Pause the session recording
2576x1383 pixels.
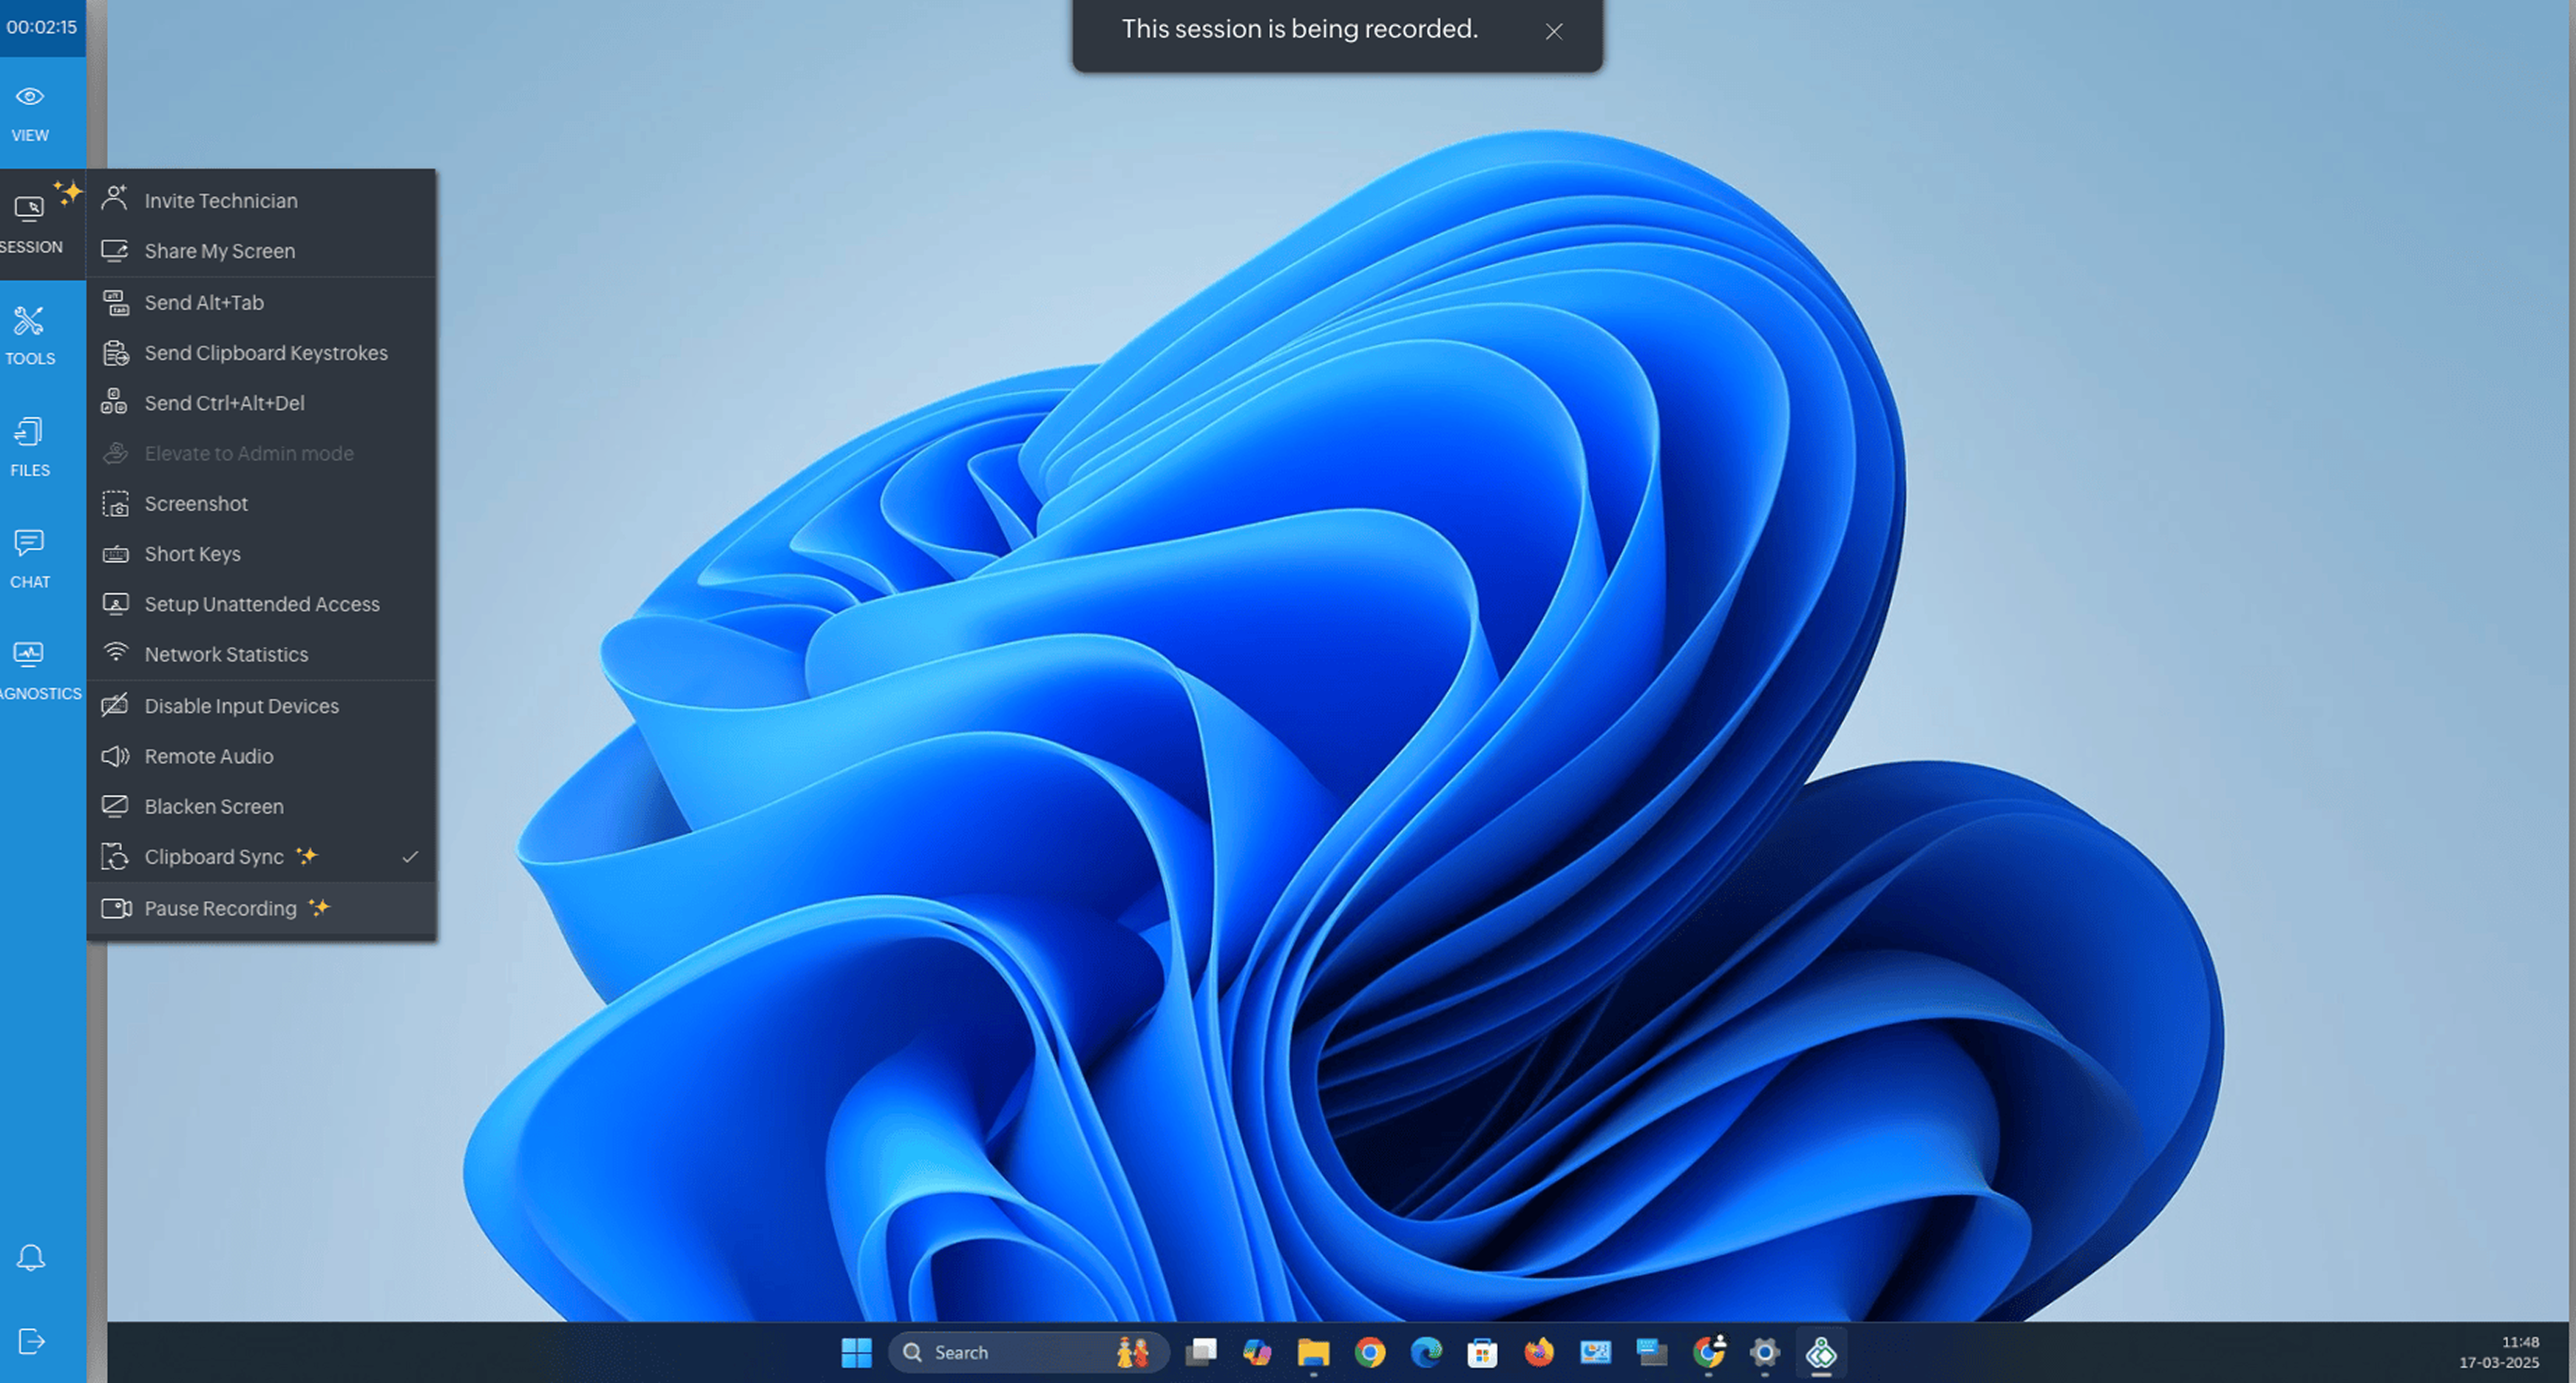pos(220,908)
